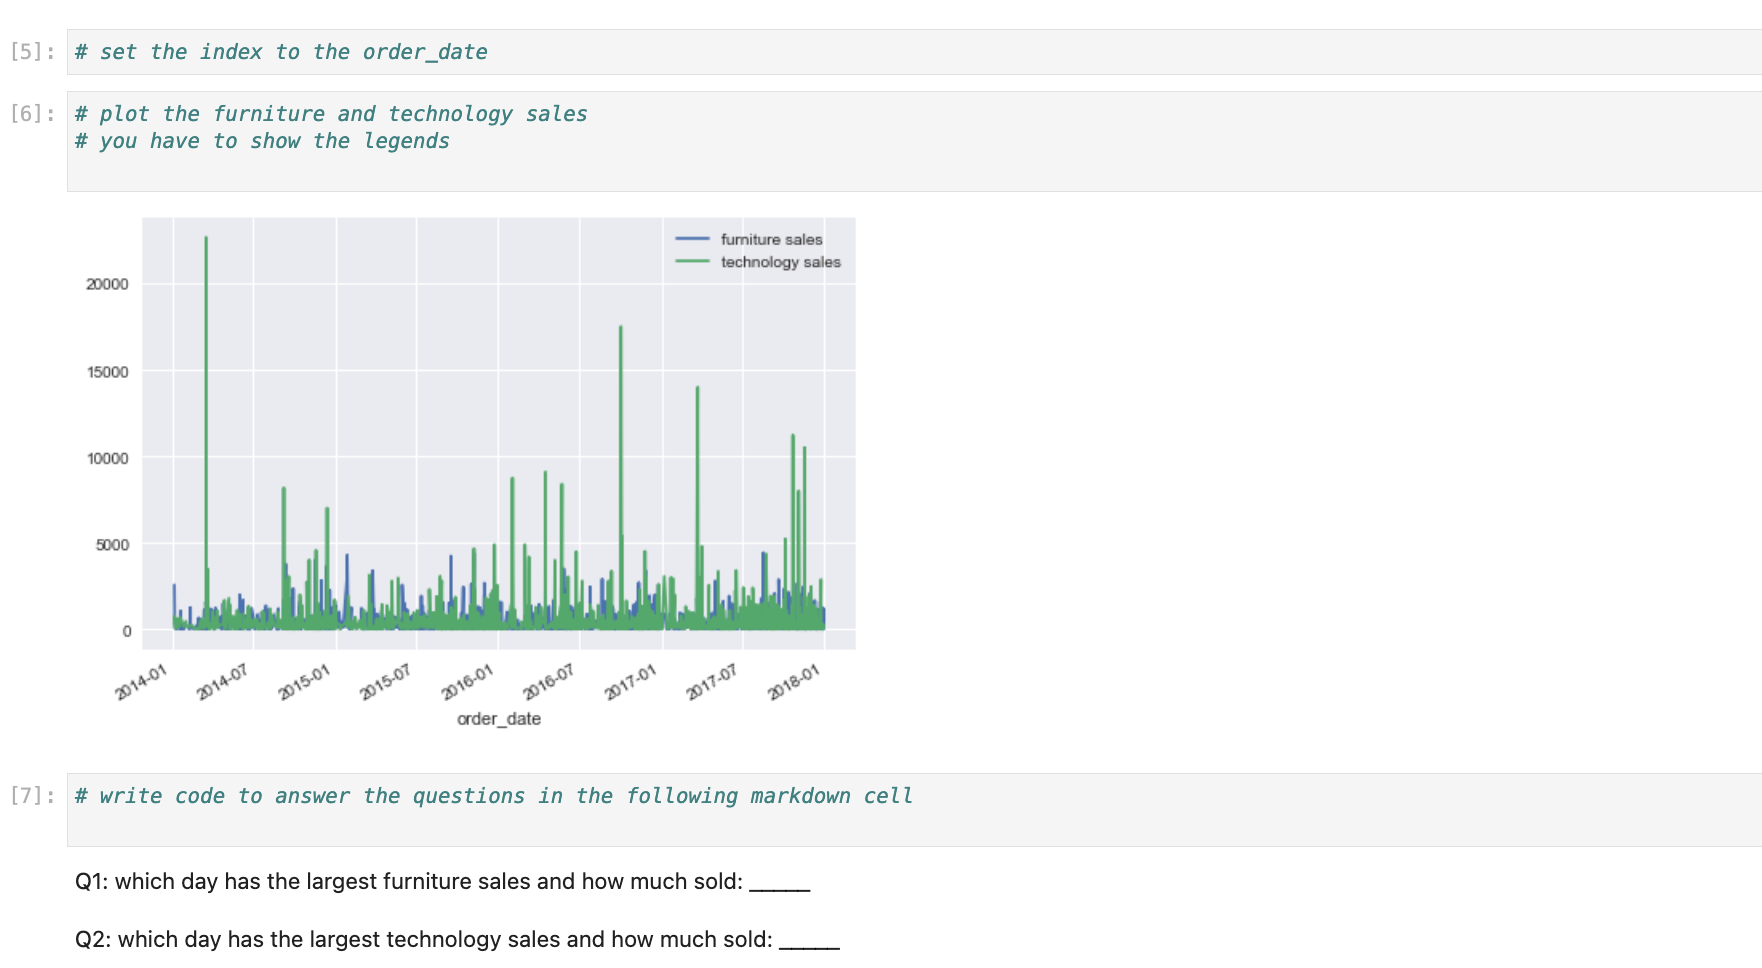Viewport: 1762px width, 968px height.
Task: Click the 14000-high green spike near 2017-06
Action: (697, 450)
